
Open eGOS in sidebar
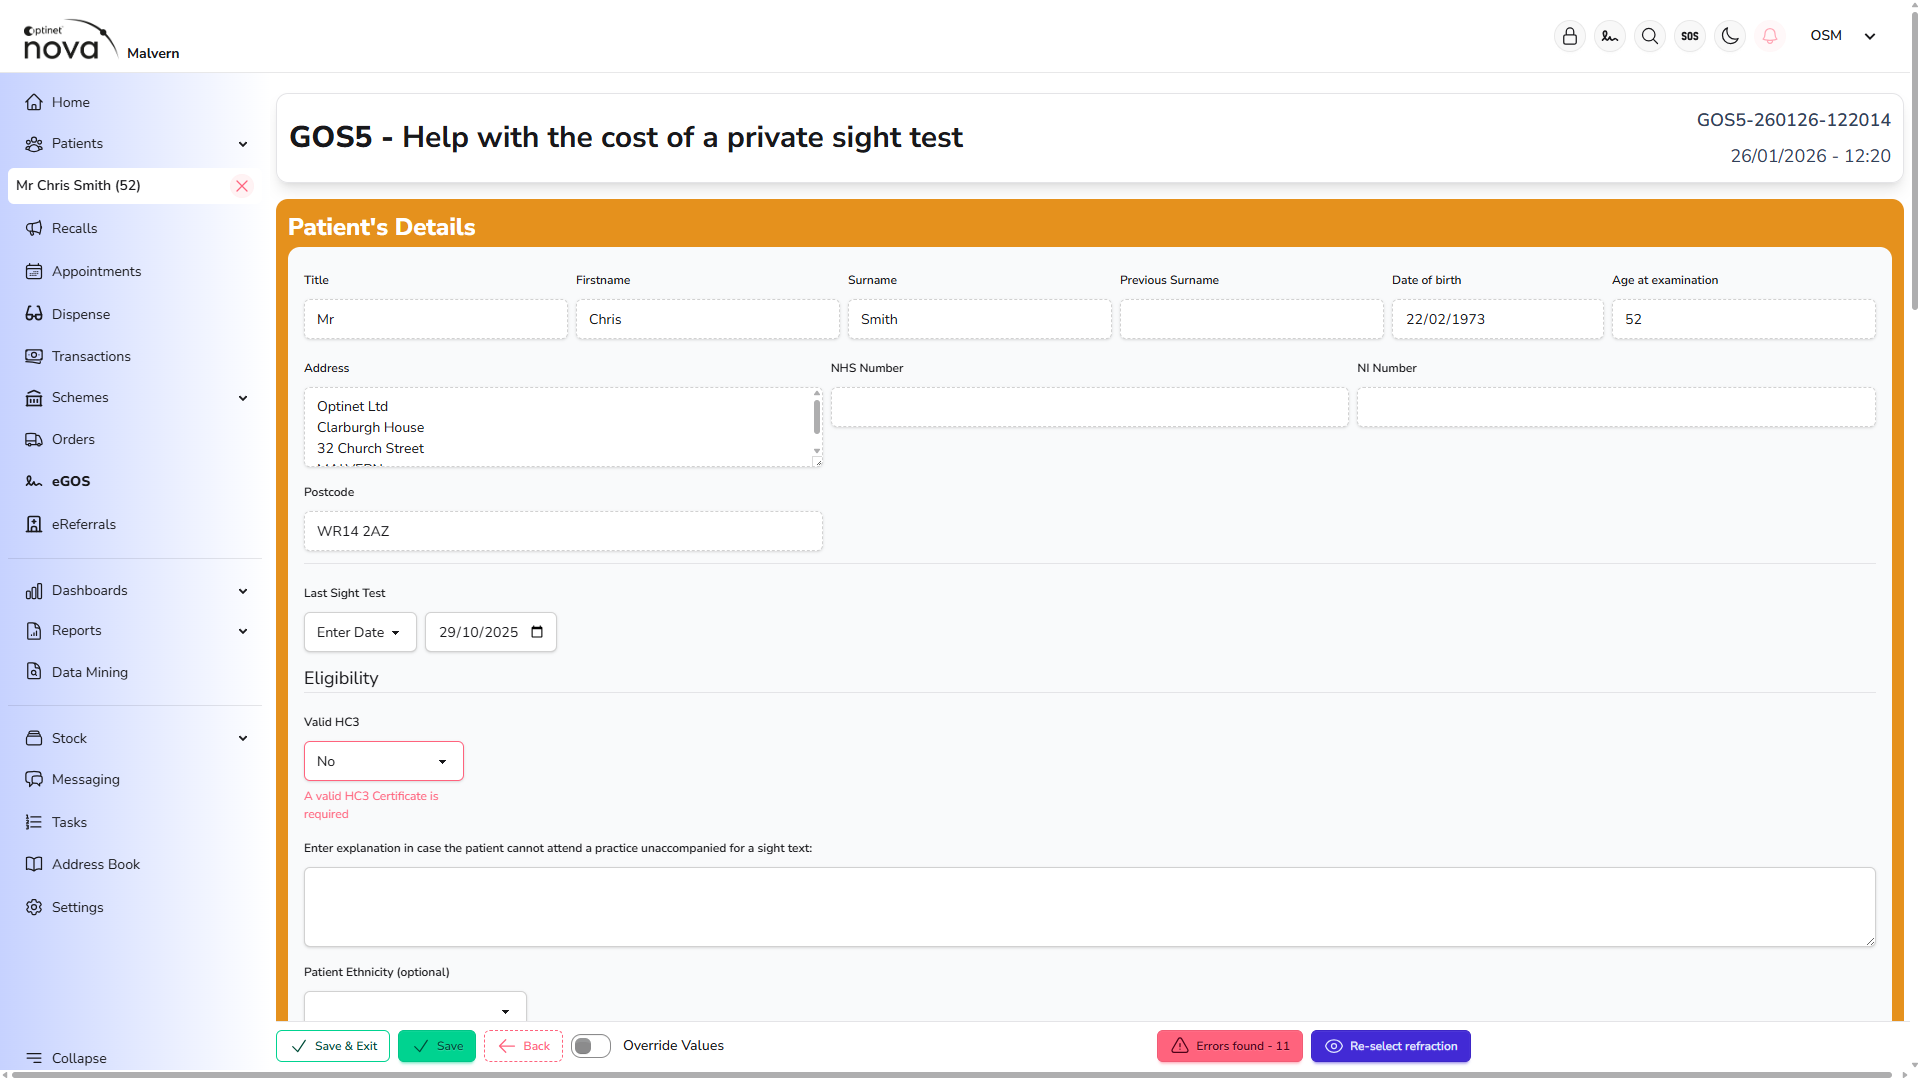(x=71, y=481)
